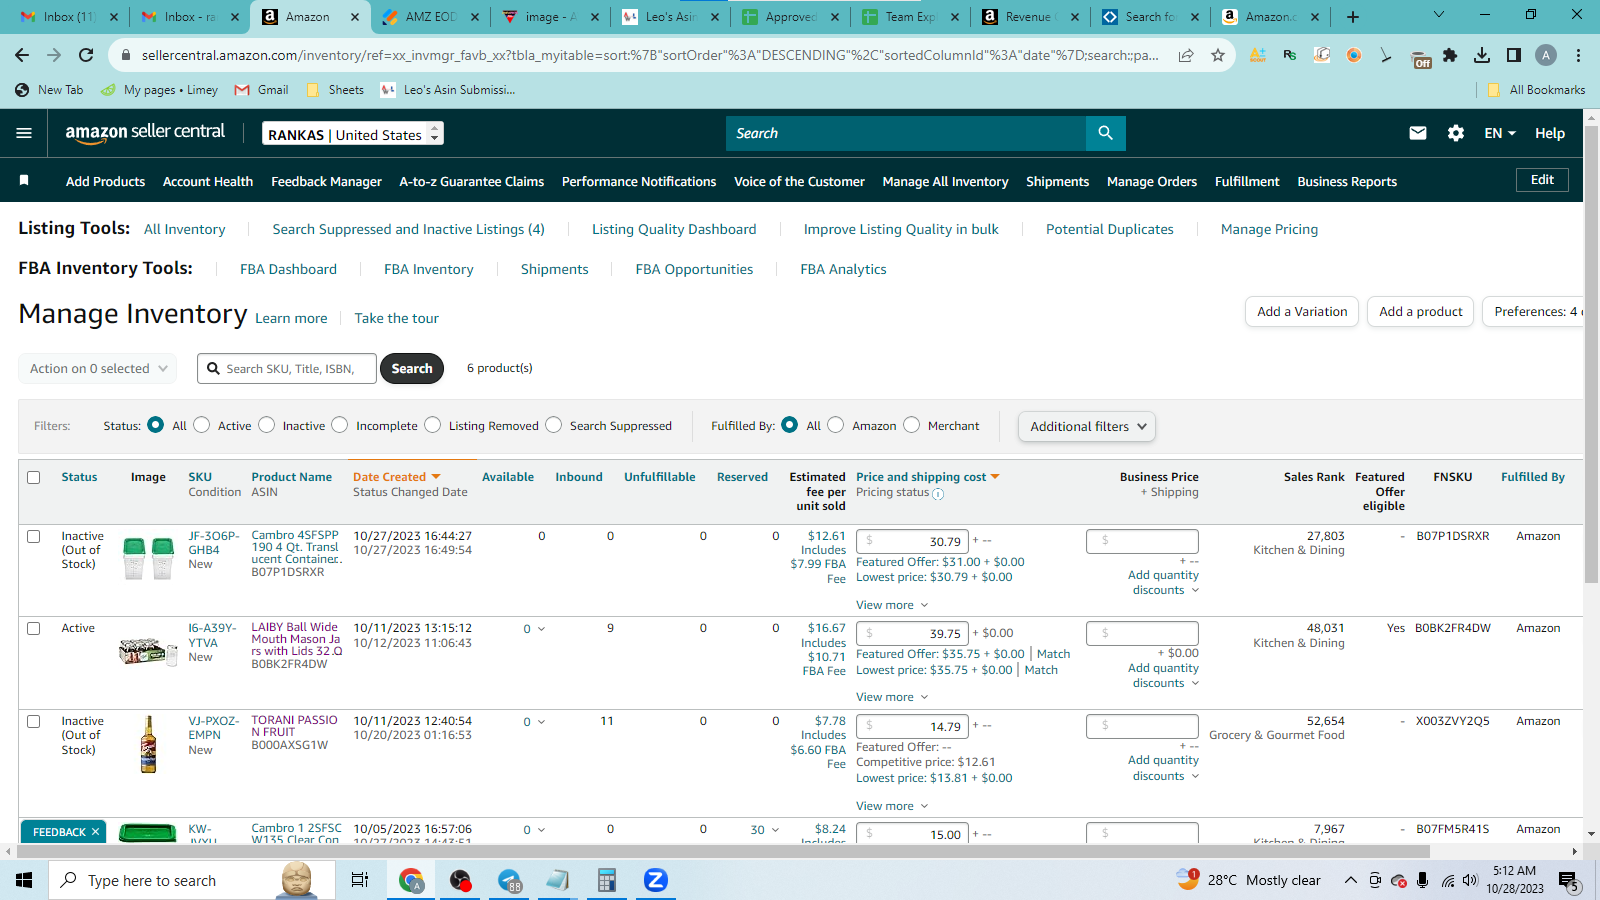
Task: Click the Edit navbar button
Action: pos(1542,180)
